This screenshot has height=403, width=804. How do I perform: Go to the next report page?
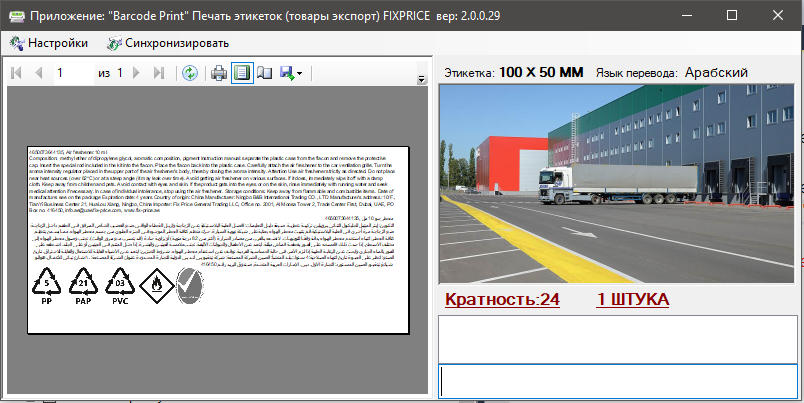coord(137,73)
